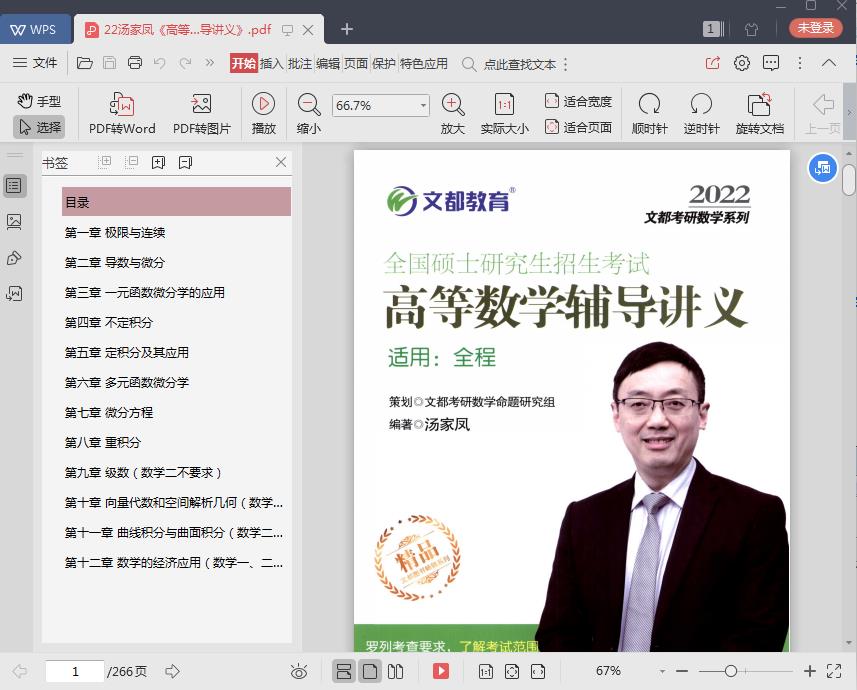Switch to the 页面 tab
Image resolution: width=857 pixels, height=690 pixels.
[x=356, y=63]
